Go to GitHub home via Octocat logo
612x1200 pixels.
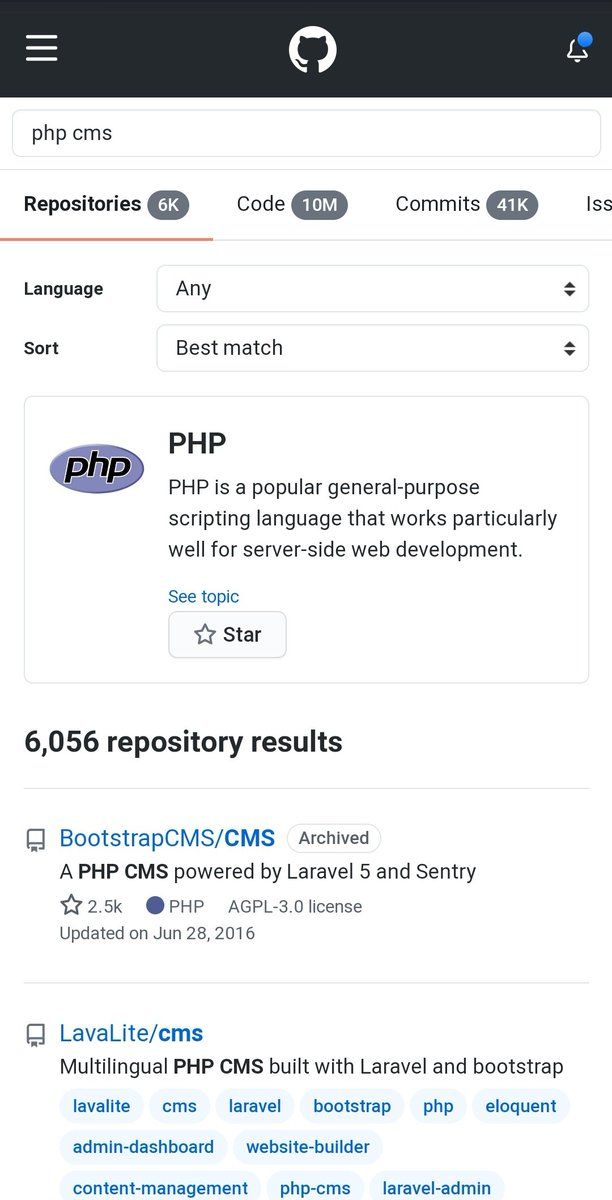[x=313, y=49]
